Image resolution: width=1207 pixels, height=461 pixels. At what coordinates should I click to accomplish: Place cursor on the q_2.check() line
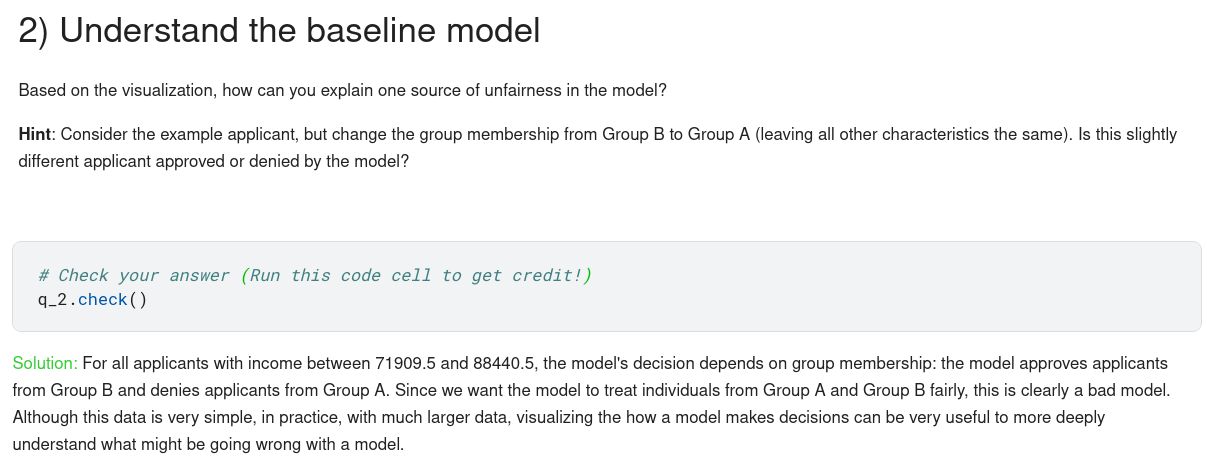click(x=92, y=300)
